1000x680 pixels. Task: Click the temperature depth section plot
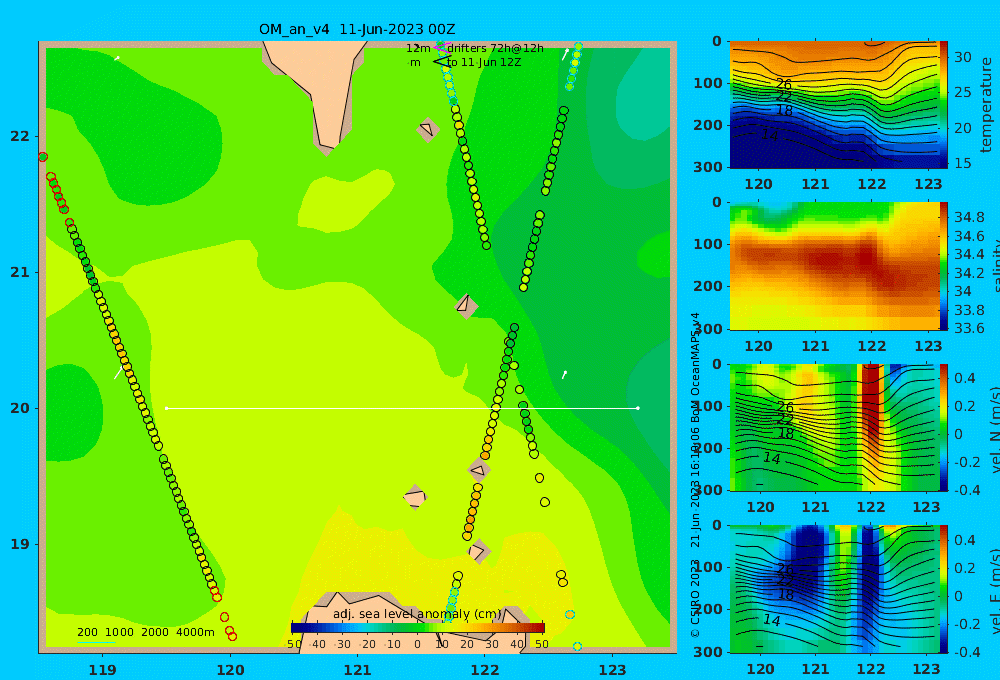pyautogui.click(x=834, y=105)
